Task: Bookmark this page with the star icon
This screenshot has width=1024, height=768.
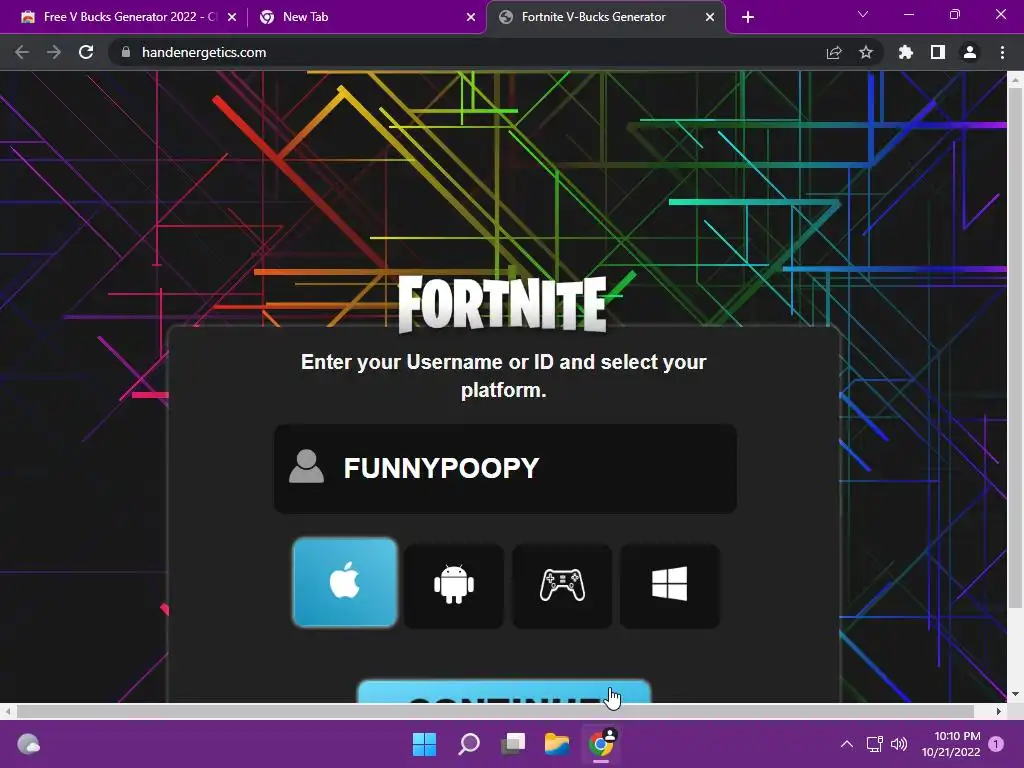Action: [866, 52]
